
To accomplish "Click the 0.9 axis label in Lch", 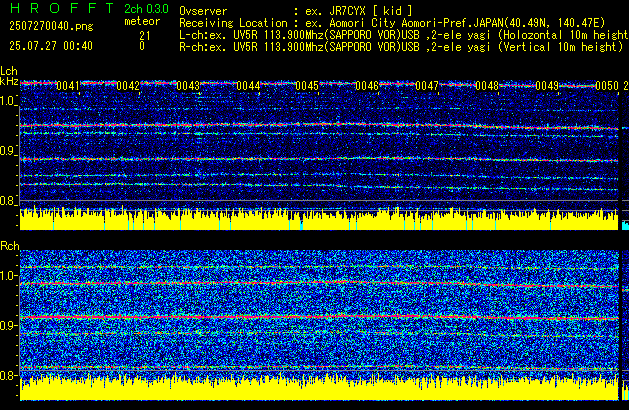I will 8,151.
